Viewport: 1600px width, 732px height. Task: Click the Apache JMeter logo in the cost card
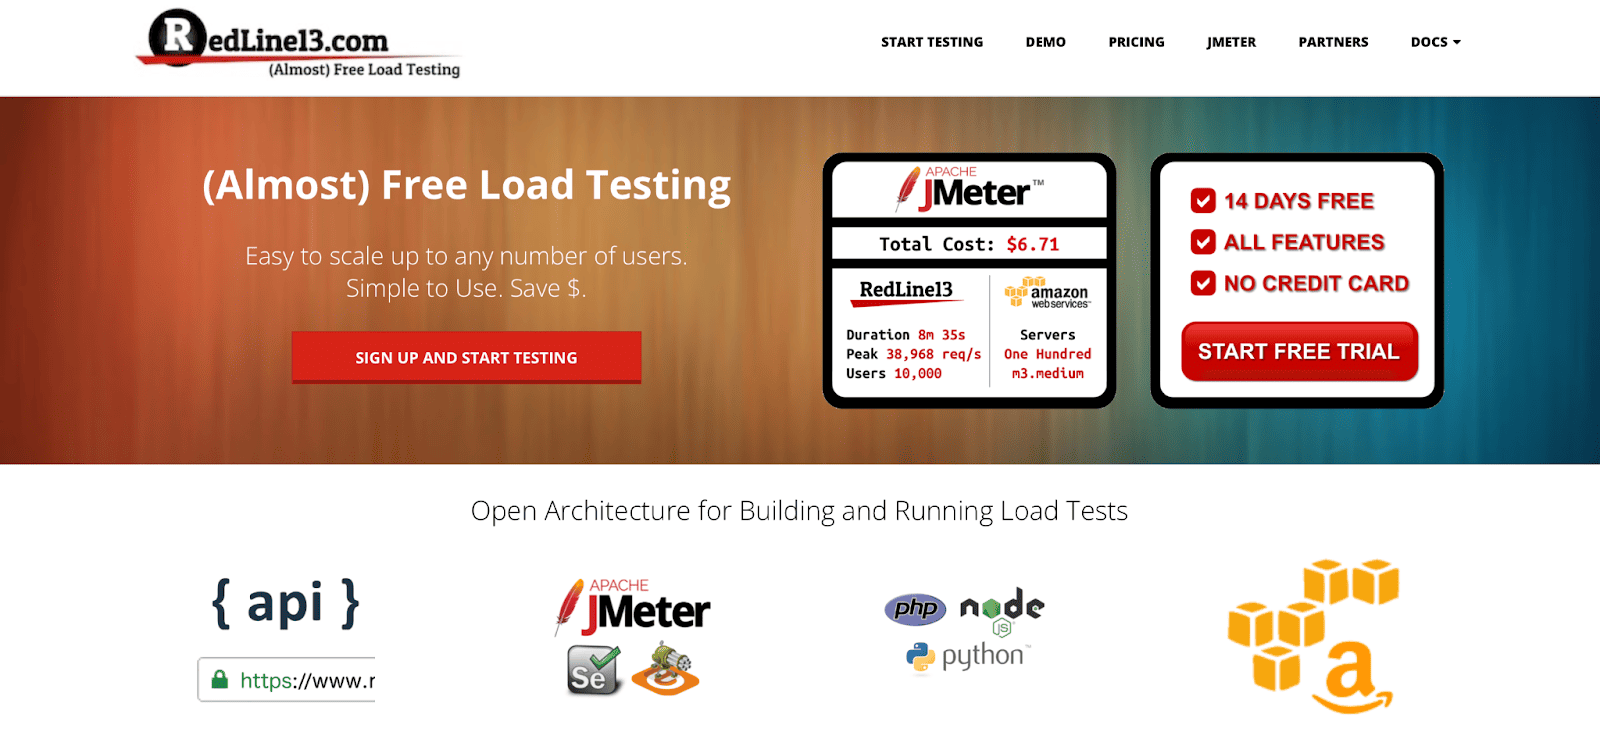[x=969, y=189]
